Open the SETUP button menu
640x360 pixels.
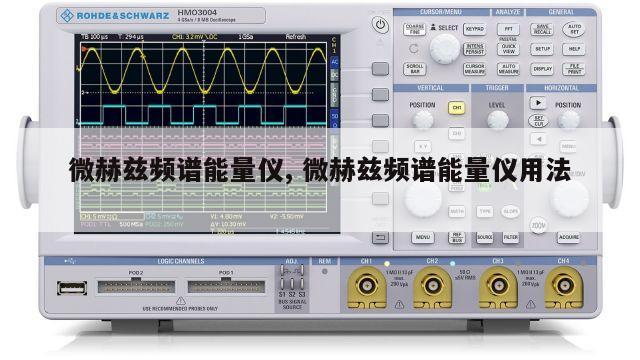[x=542, y=49]
